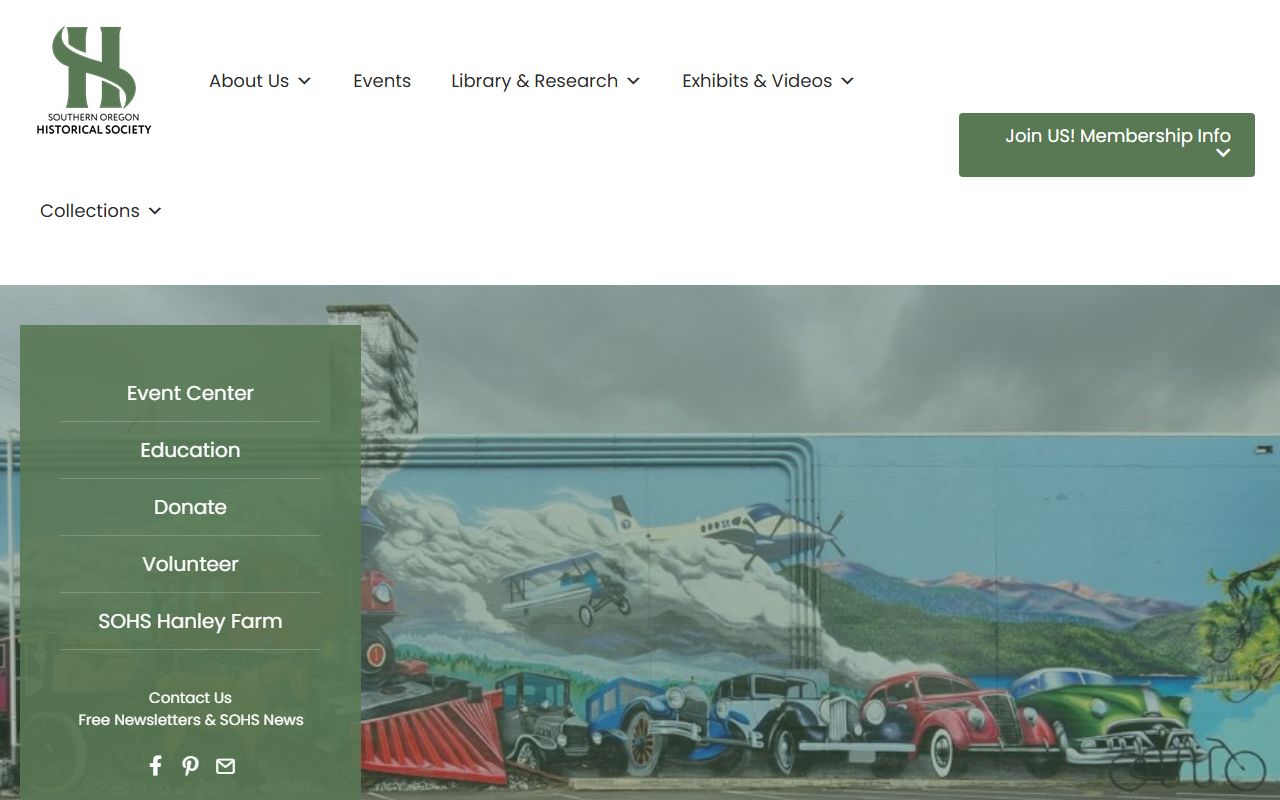Expand the About Us chevron
The width and height of the screenshot is (1280, 800).
coord(305,81)
